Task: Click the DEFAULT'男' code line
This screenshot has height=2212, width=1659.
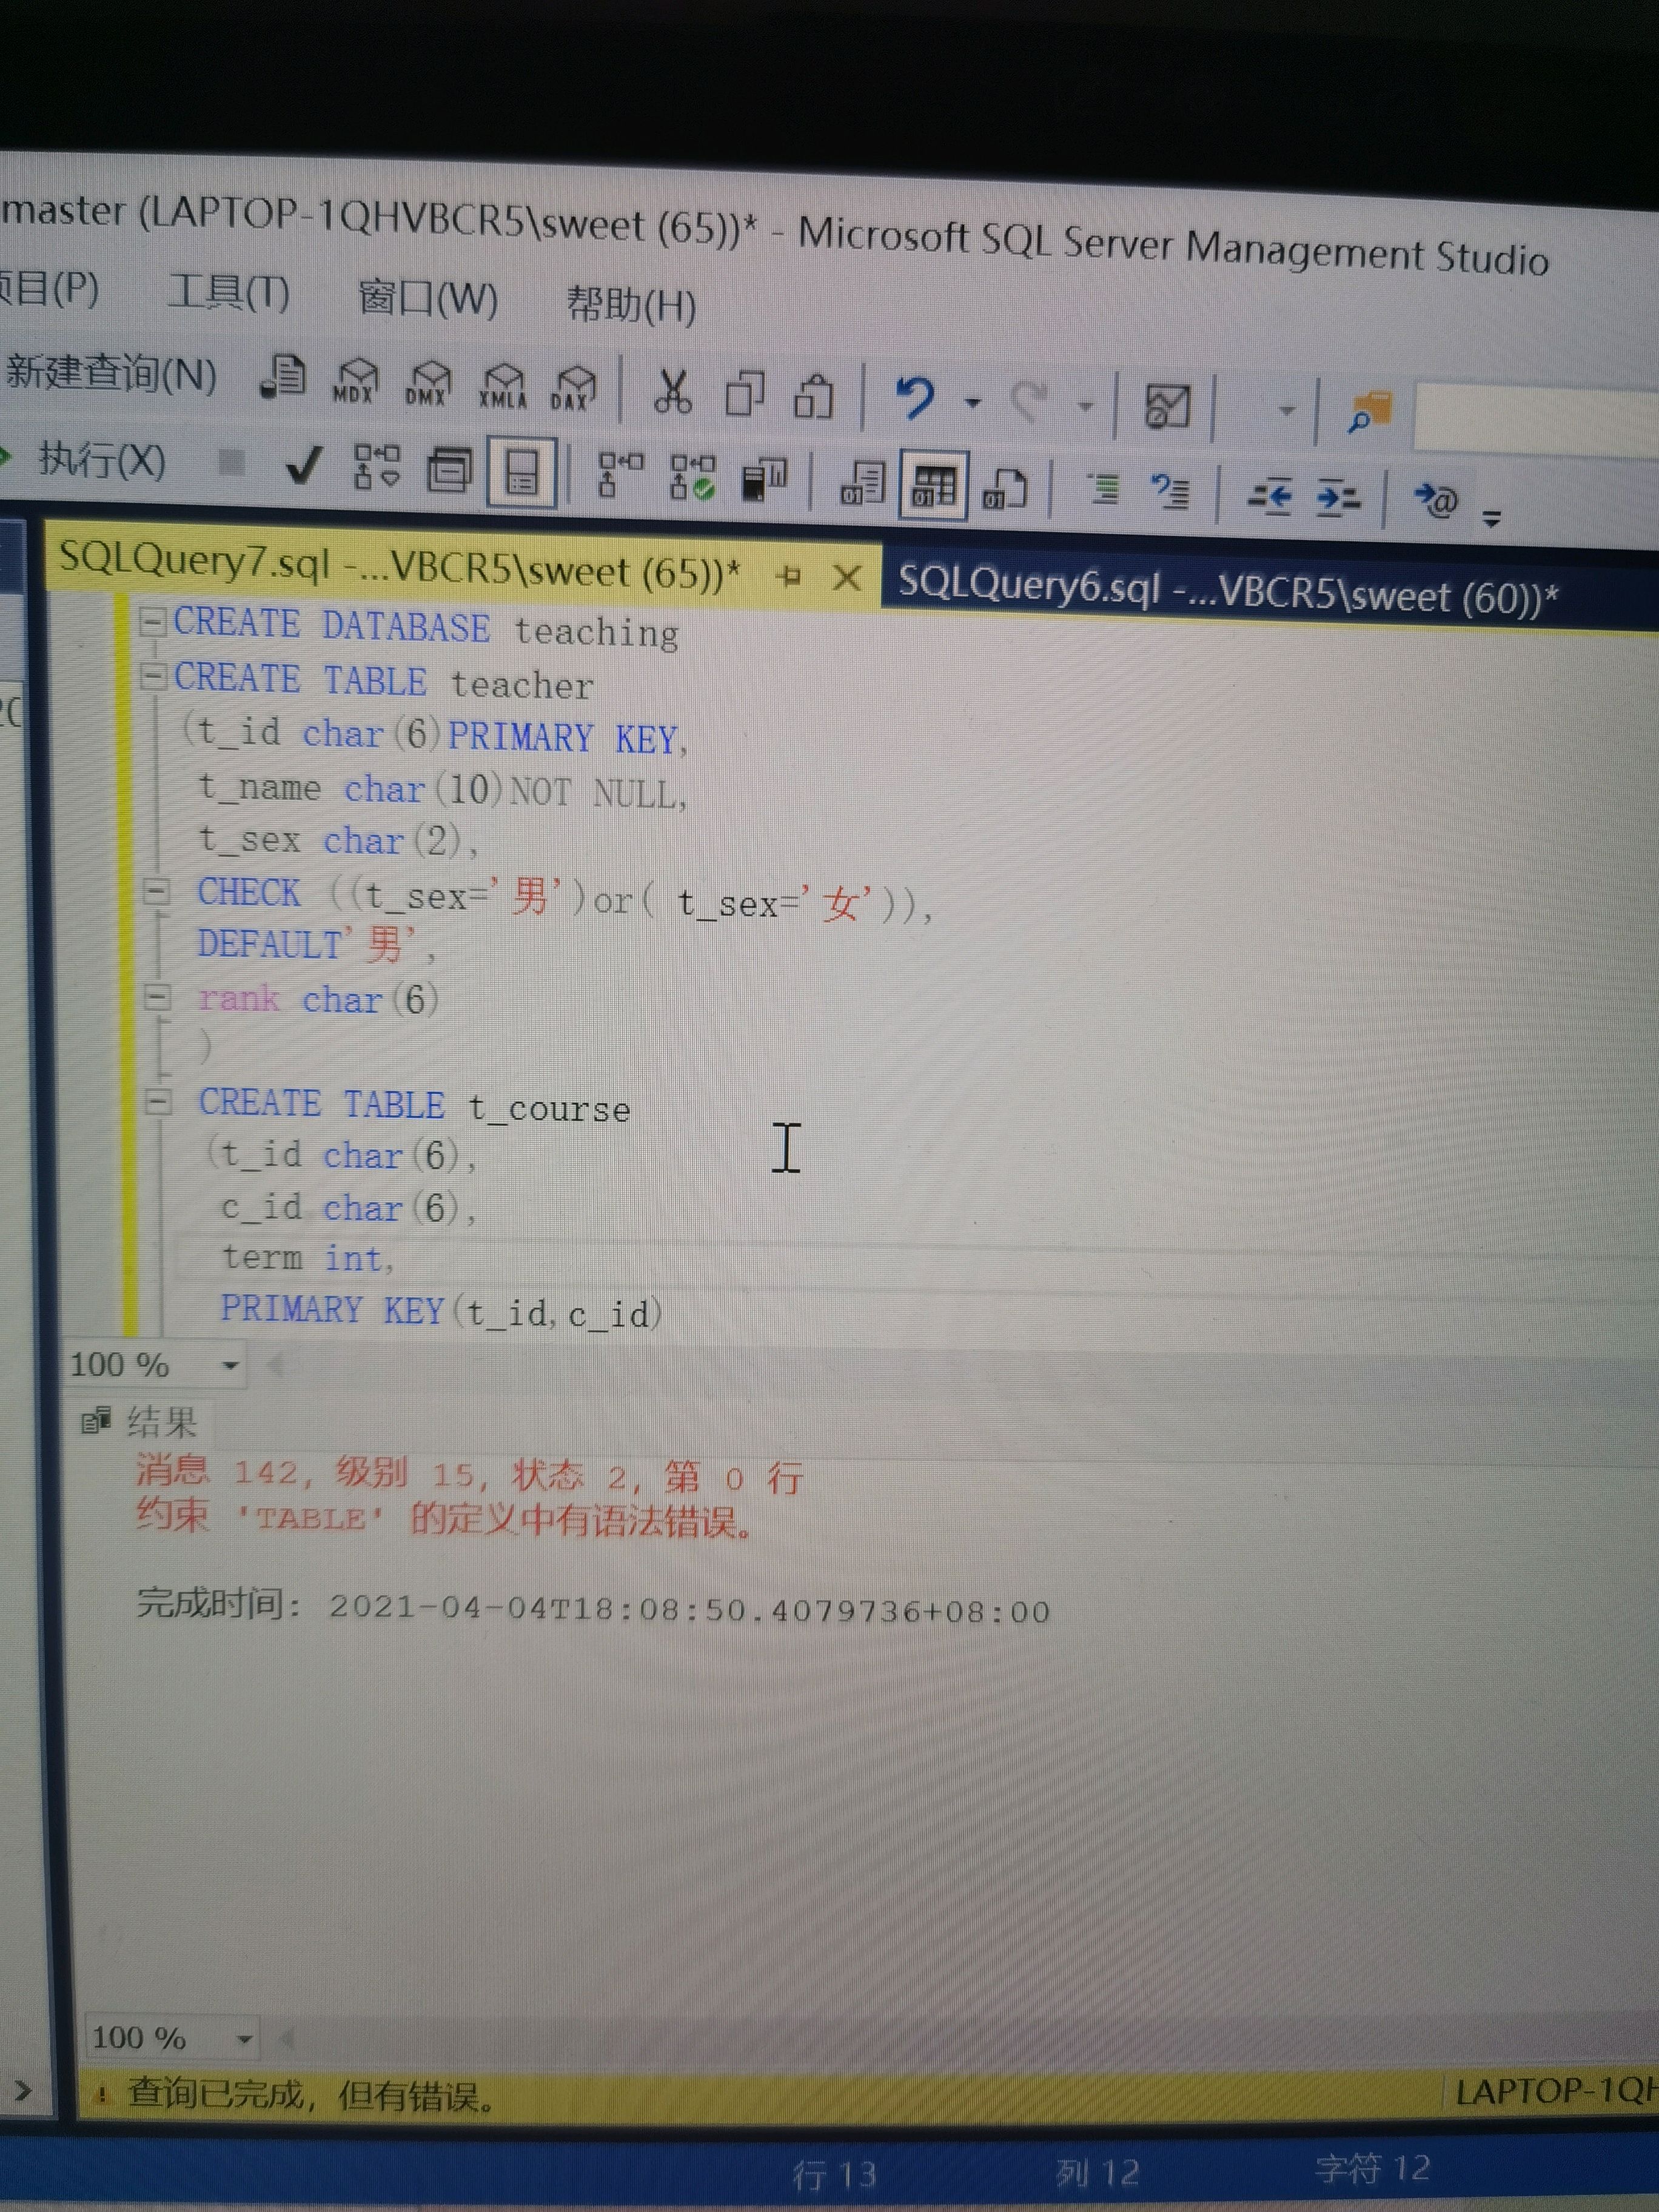Action: pyautogui.click(x=316, y=944)
